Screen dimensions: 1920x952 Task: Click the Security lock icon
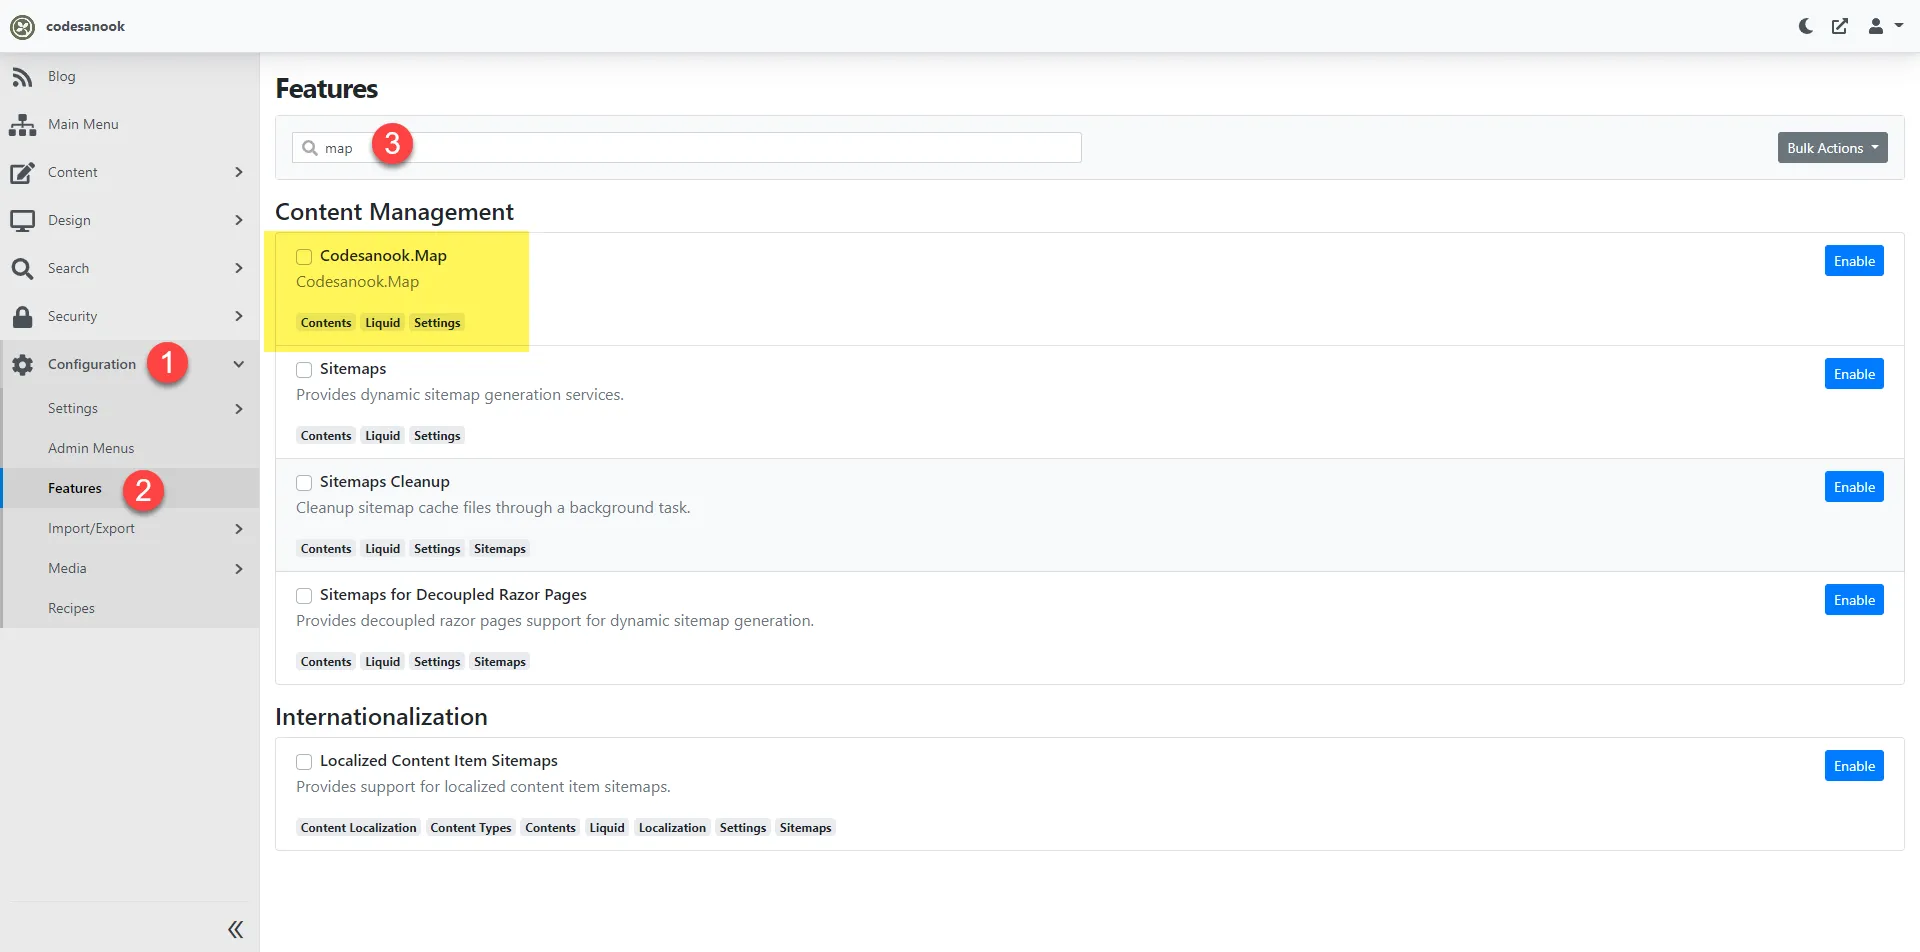point(22,317)
